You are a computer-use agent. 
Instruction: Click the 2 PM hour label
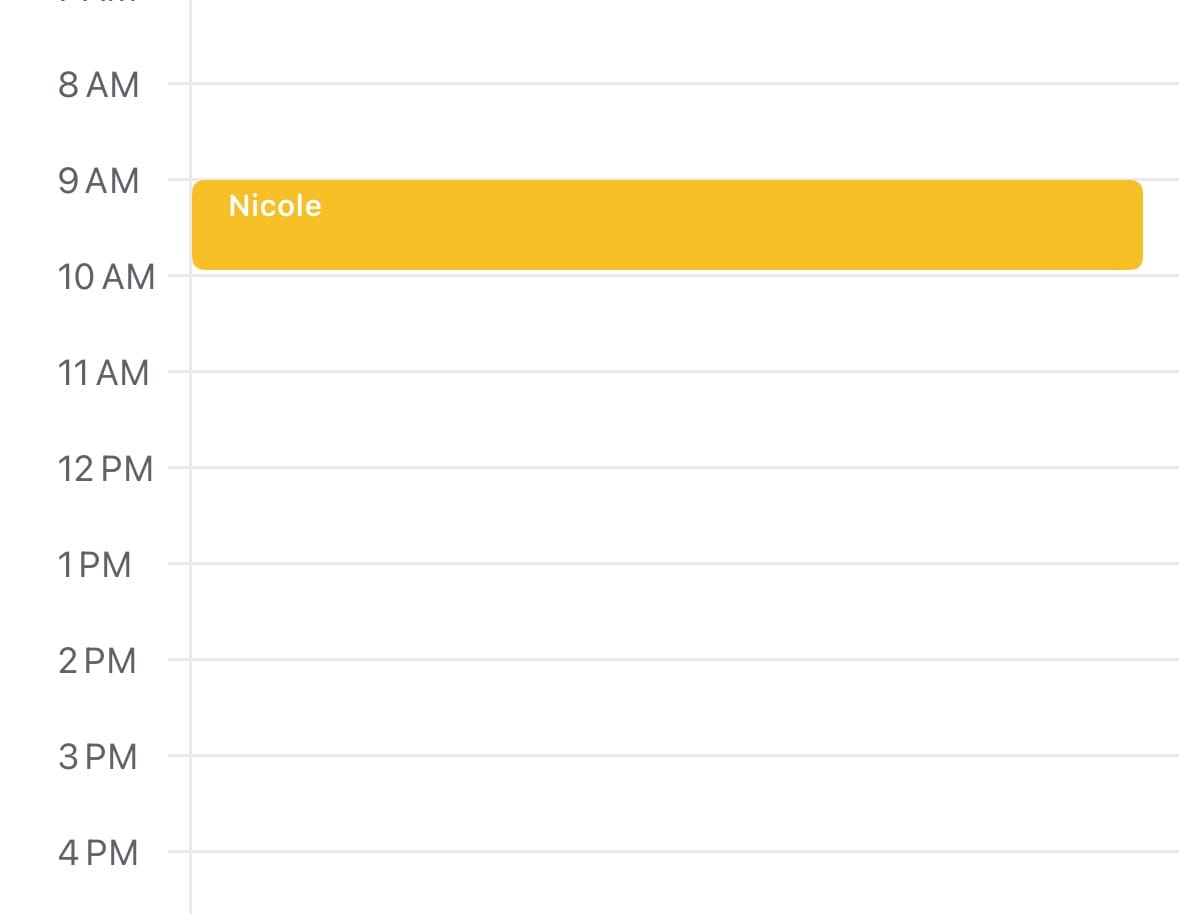pos(97,661)
